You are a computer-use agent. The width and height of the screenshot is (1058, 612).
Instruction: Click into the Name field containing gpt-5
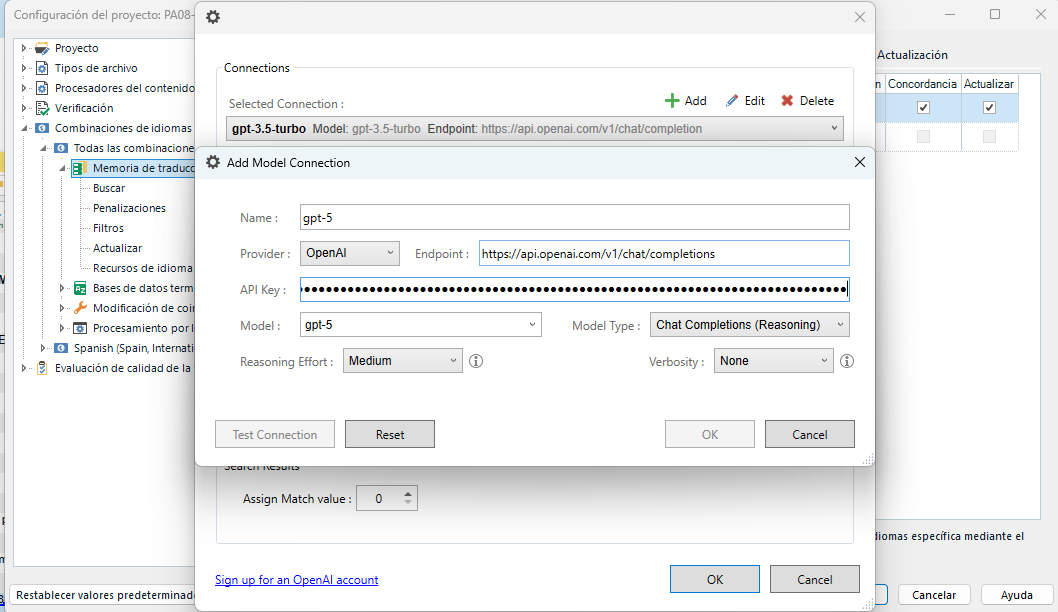(574, 218)
